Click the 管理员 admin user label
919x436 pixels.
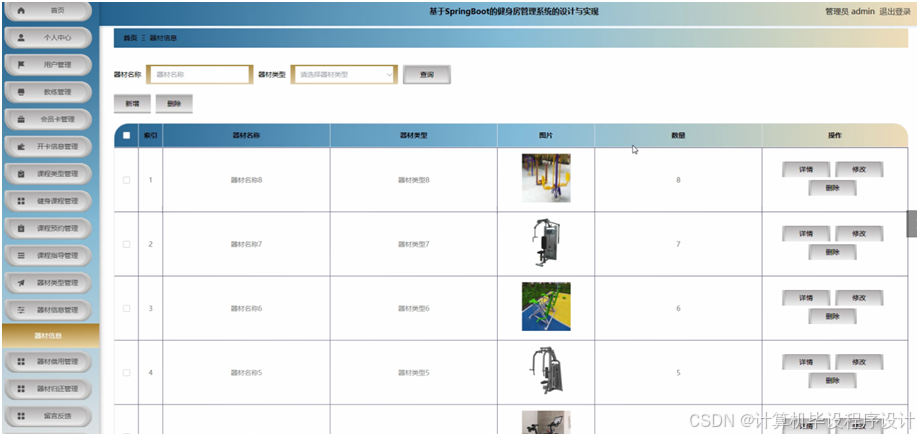(850, 11)
